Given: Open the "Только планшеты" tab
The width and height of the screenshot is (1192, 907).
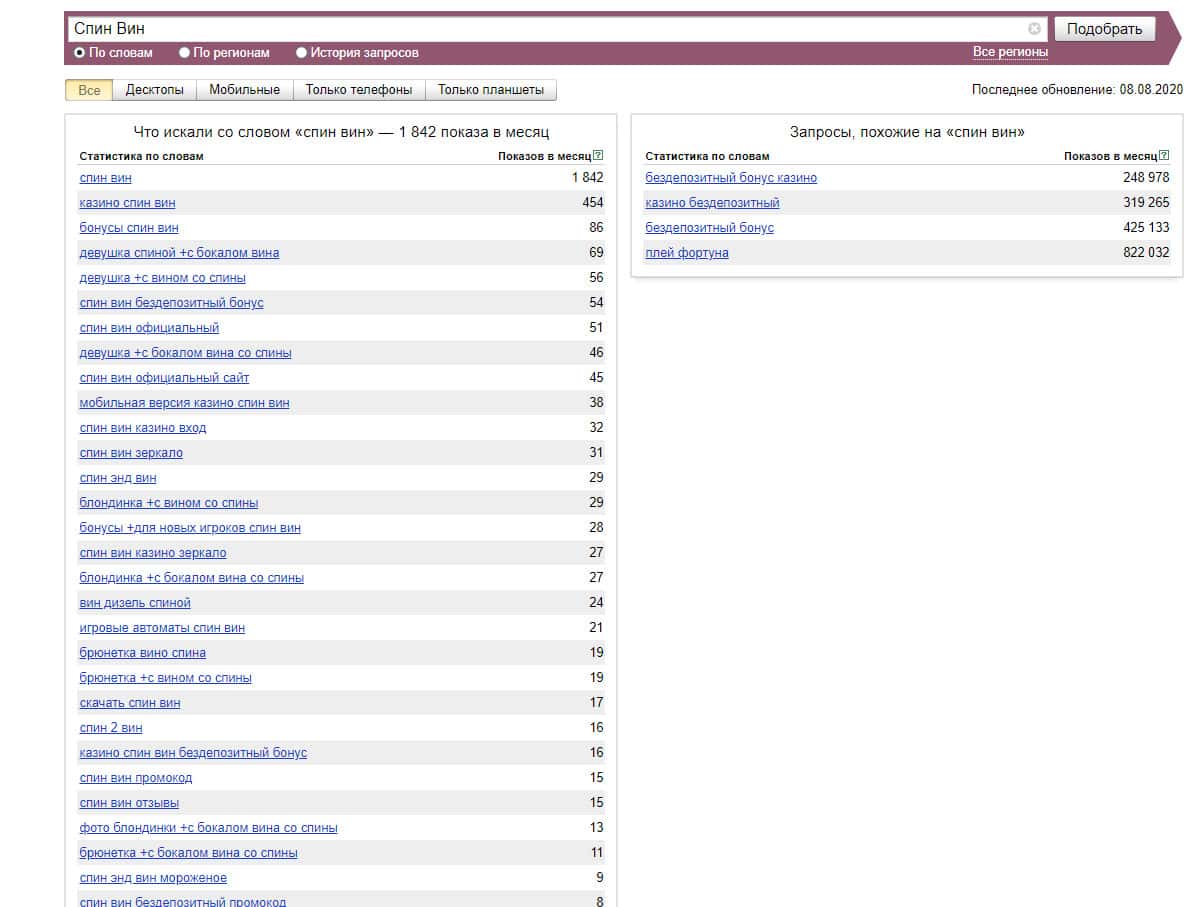Looking at the screenshot, I should (490, 90).
